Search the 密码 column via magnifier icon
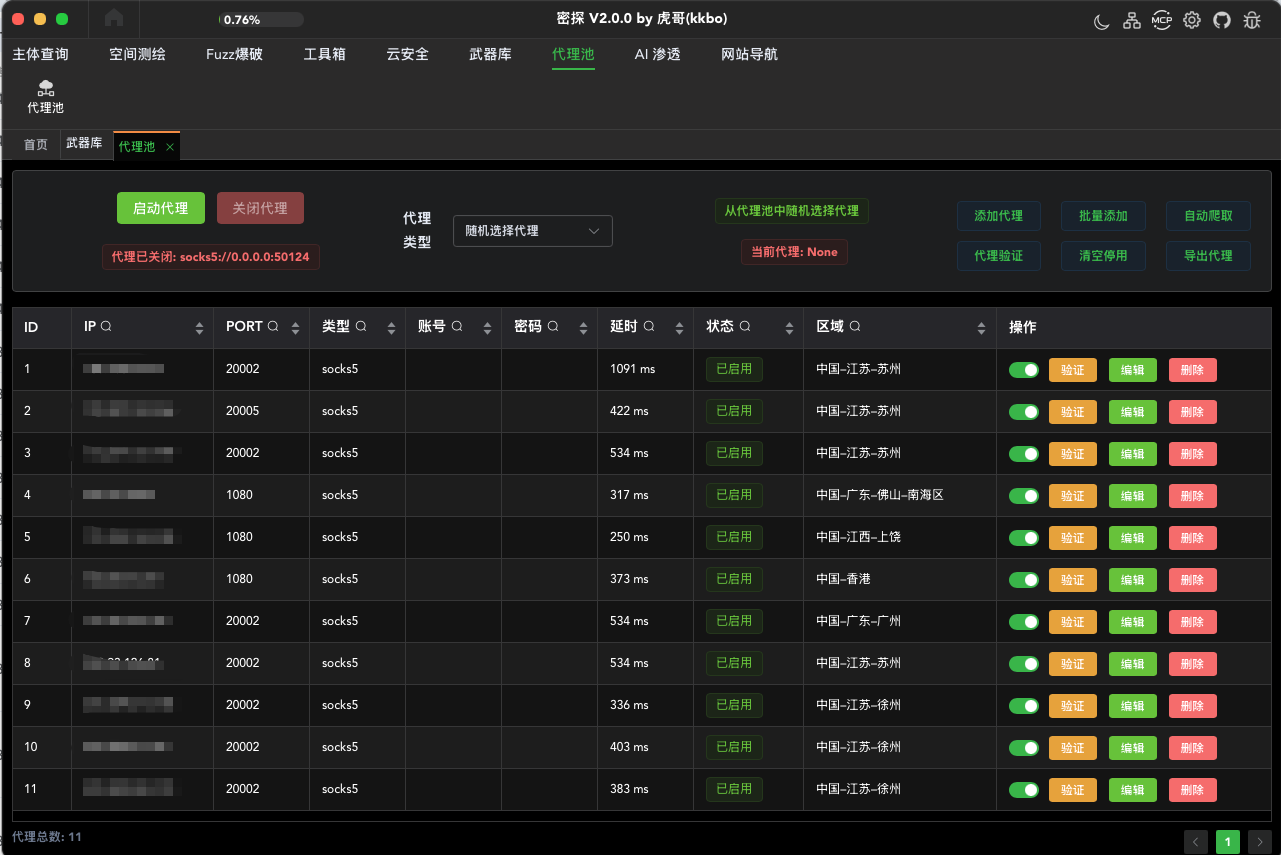 553,327
